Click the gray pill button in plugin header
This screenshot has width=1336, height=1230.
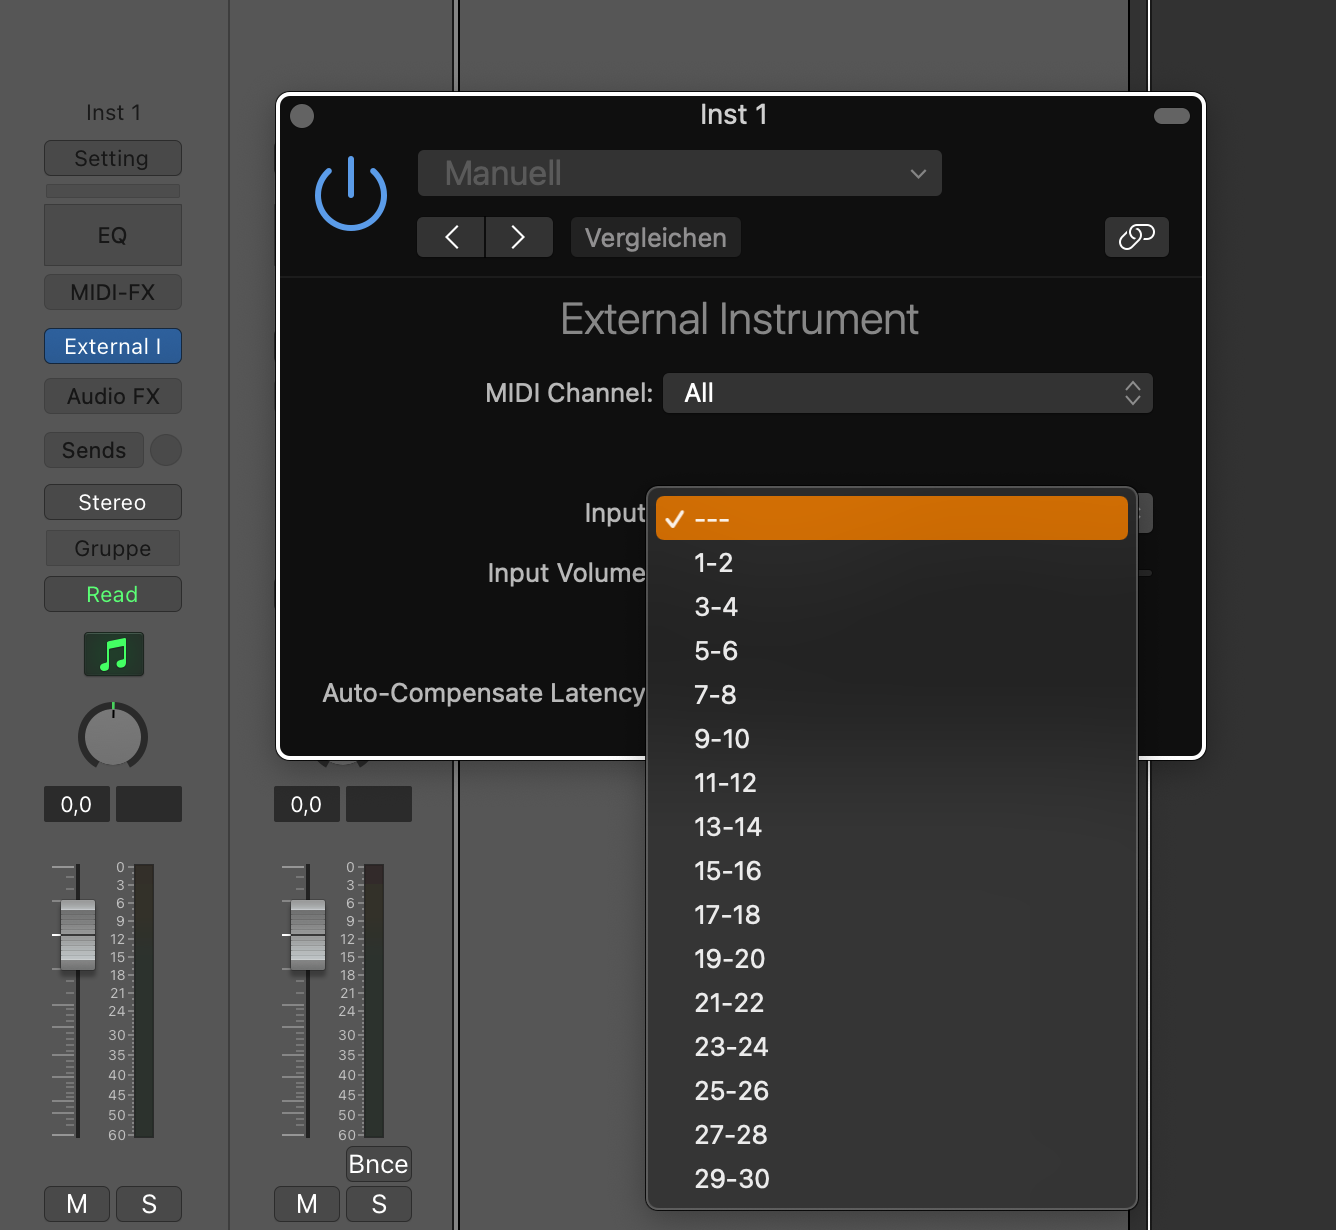click(1171, 116)
